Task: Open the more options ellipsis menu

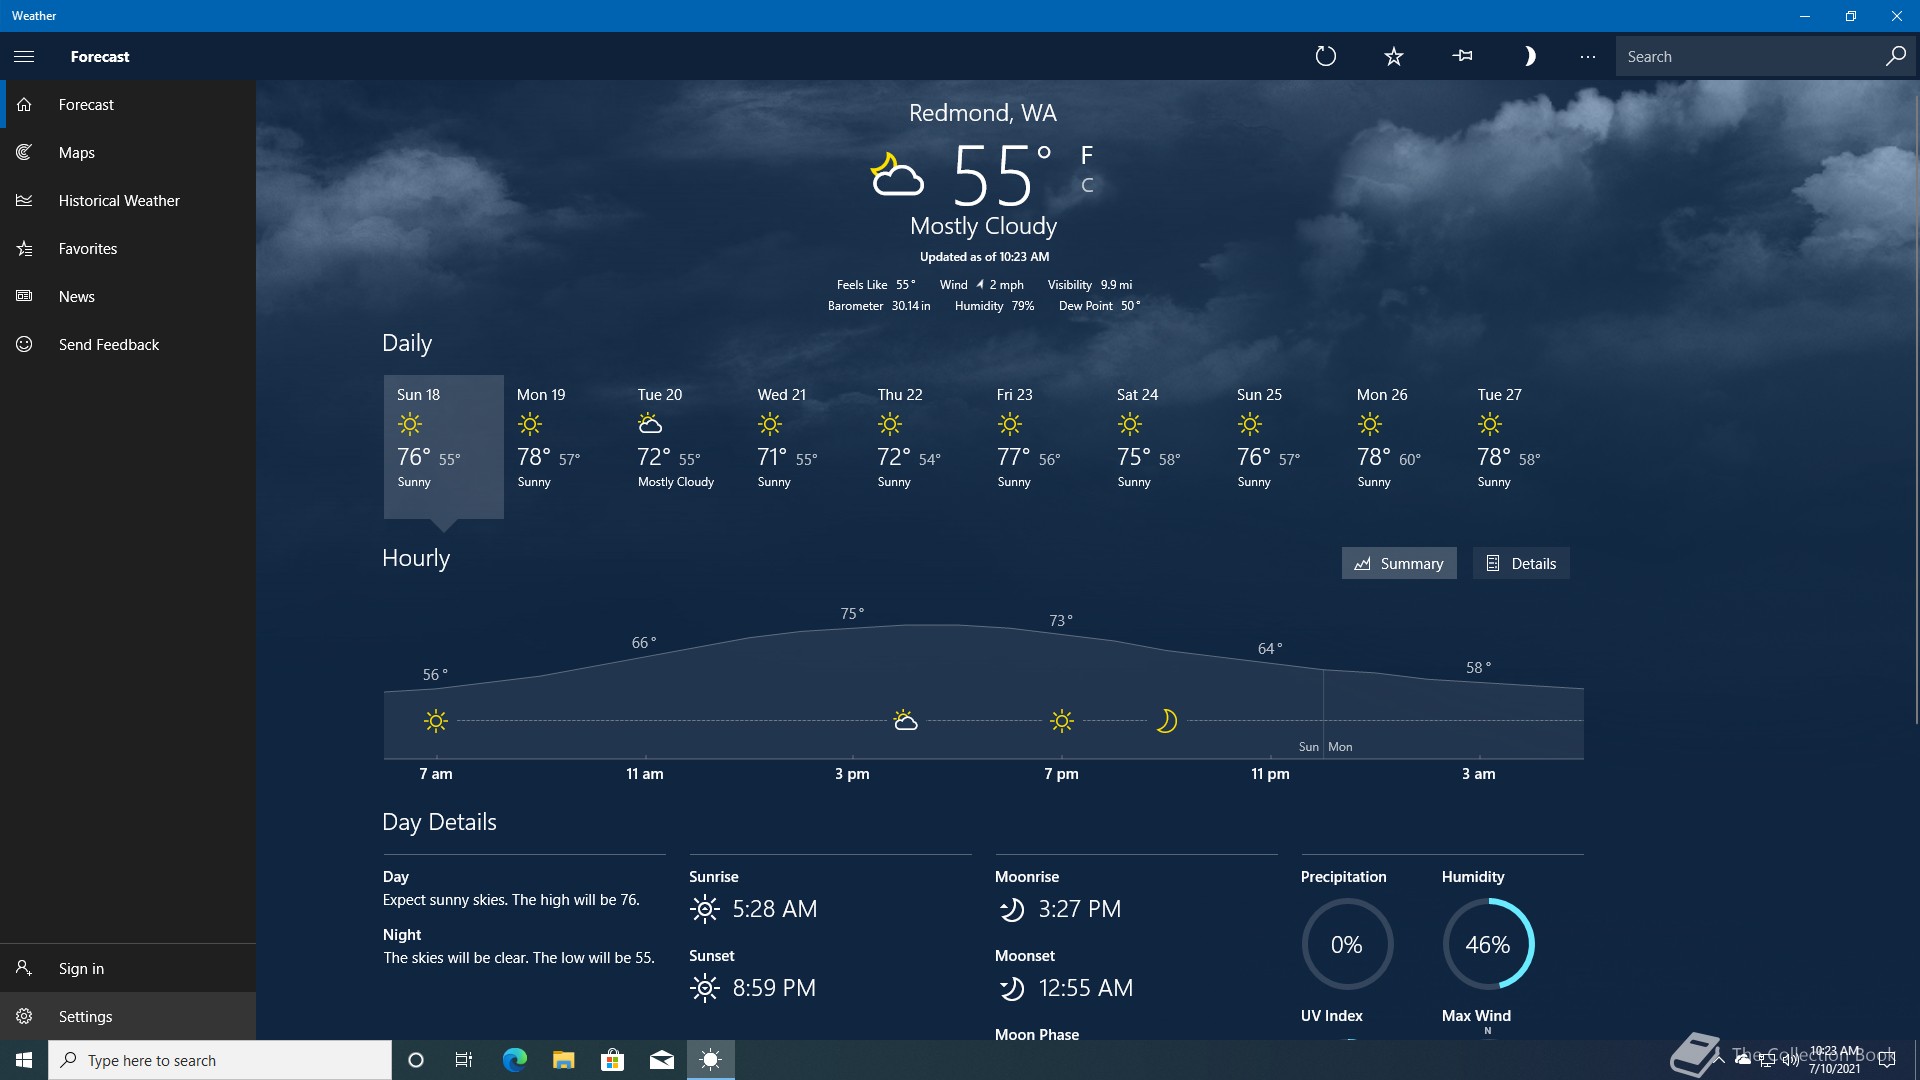Action: pyautogui.click(x=1588, y=57)
